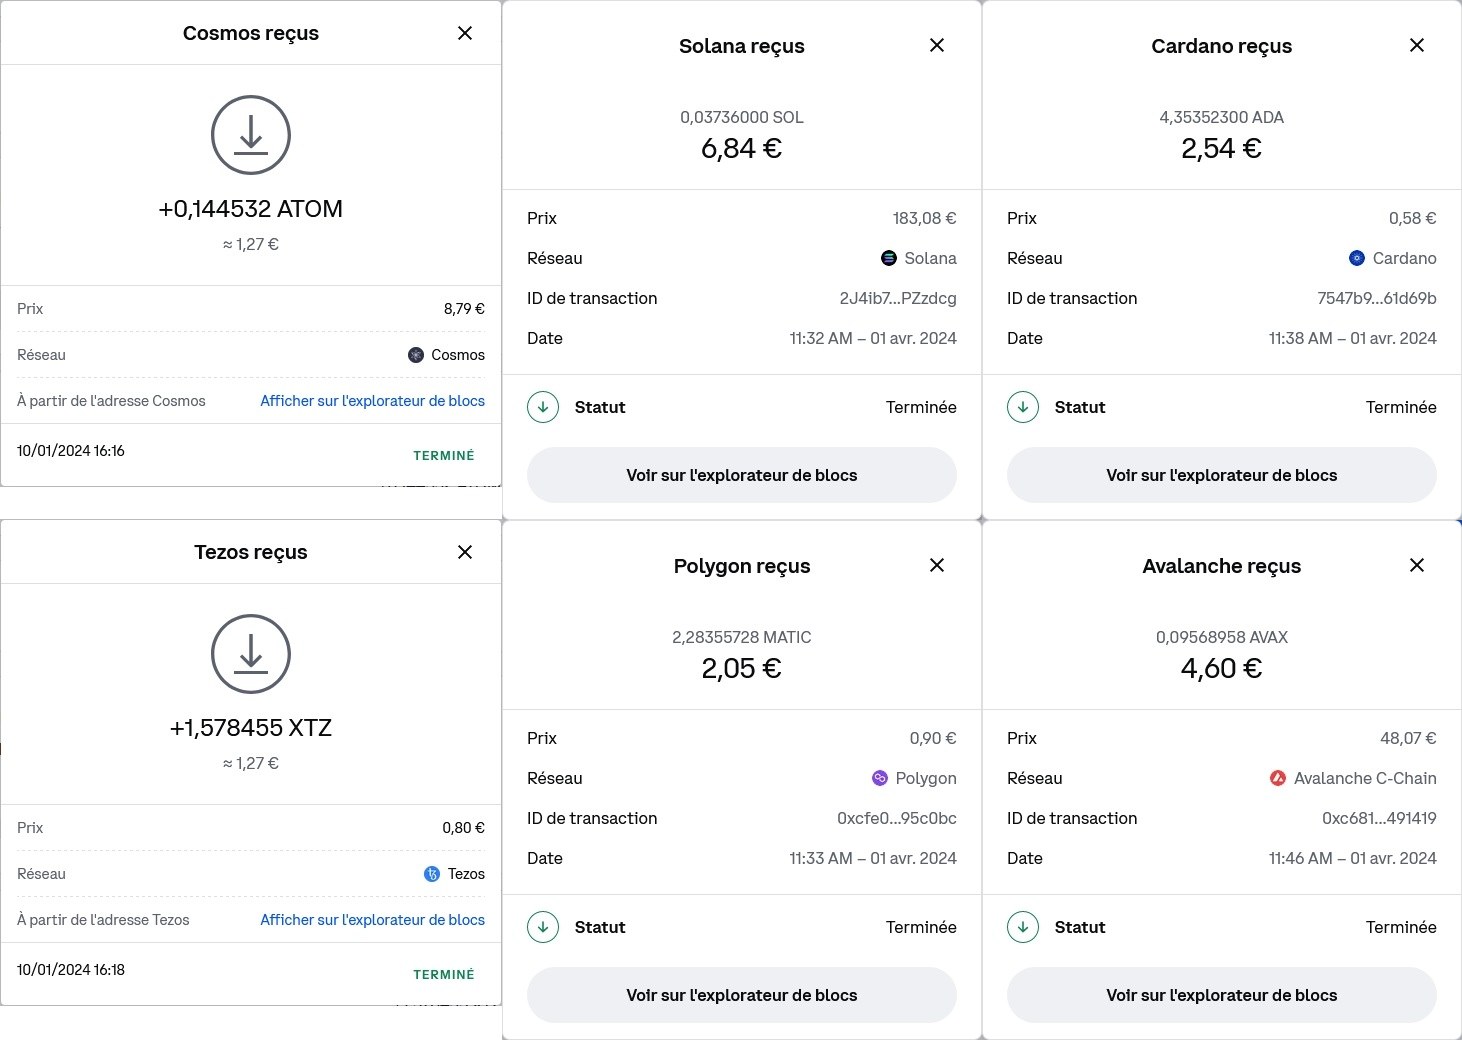Image resolution: width=1462 pixels, height=1040 pixels.
Task: Click the 4,35352300 ADA amount
Action: point(1222,117)
